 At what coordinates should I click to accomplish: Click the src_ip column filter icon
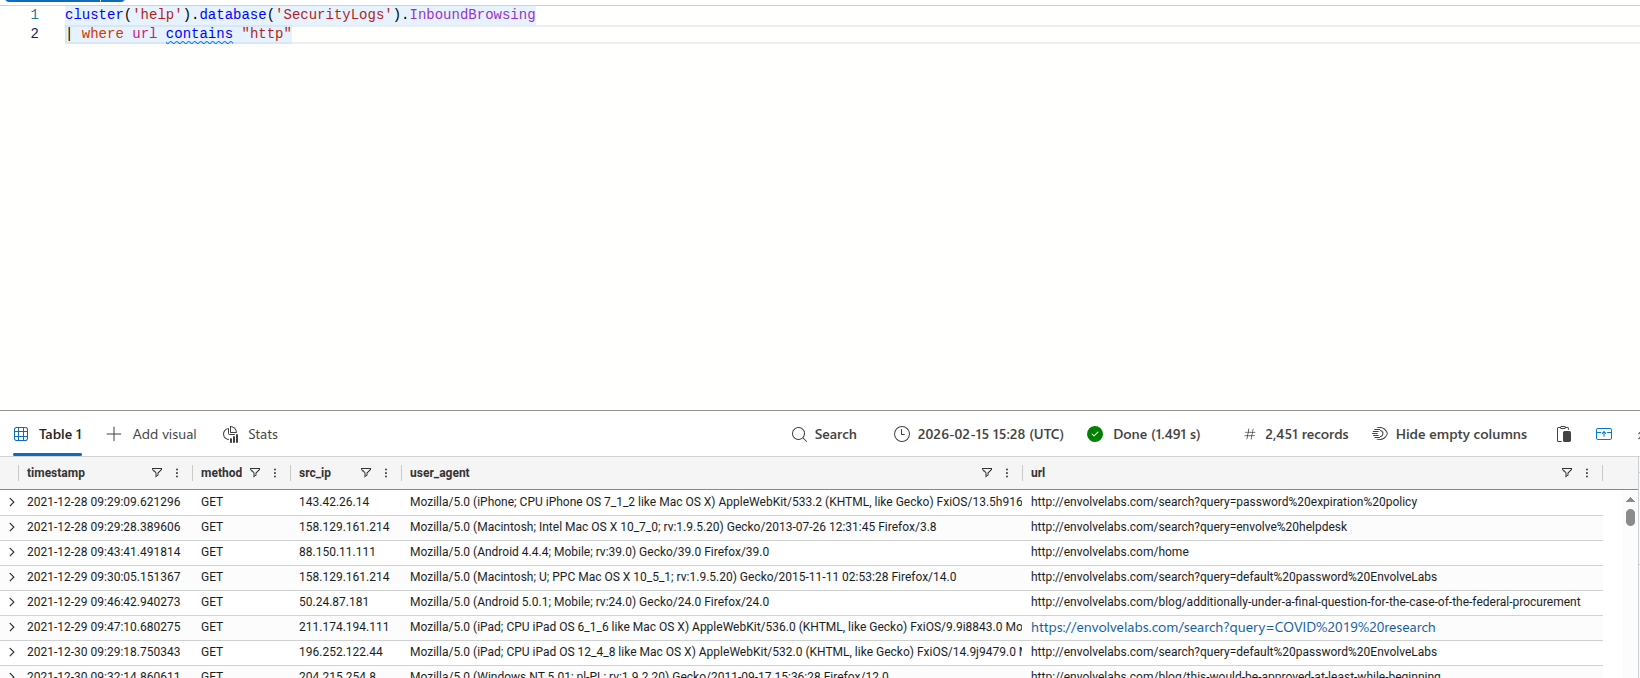[x=366, y=473]
